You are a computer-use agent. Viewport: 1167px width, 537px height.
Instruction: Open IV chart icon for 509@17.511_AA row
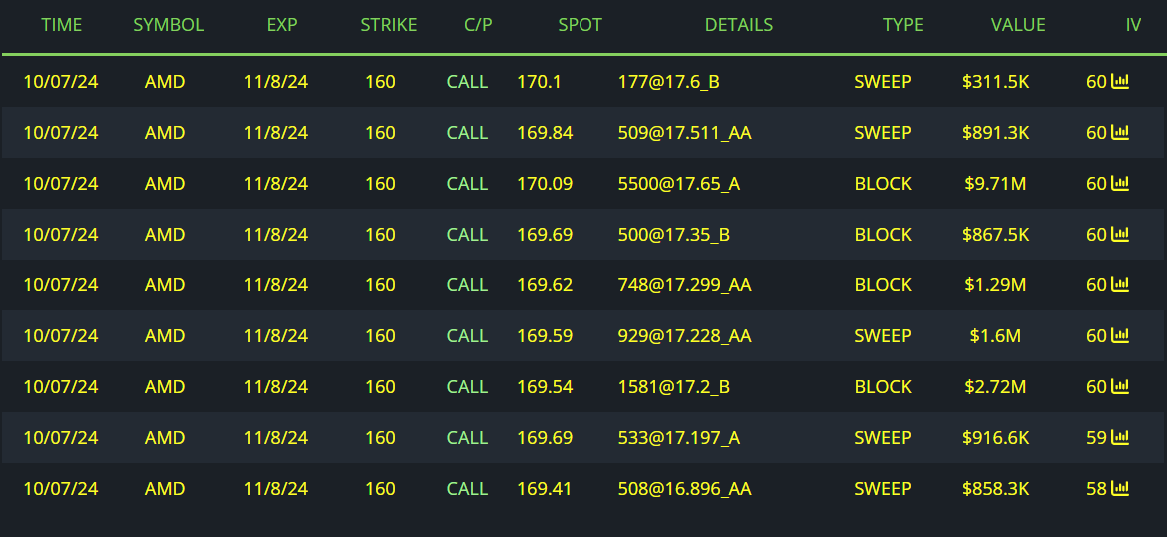click(x=1119, y=132)
